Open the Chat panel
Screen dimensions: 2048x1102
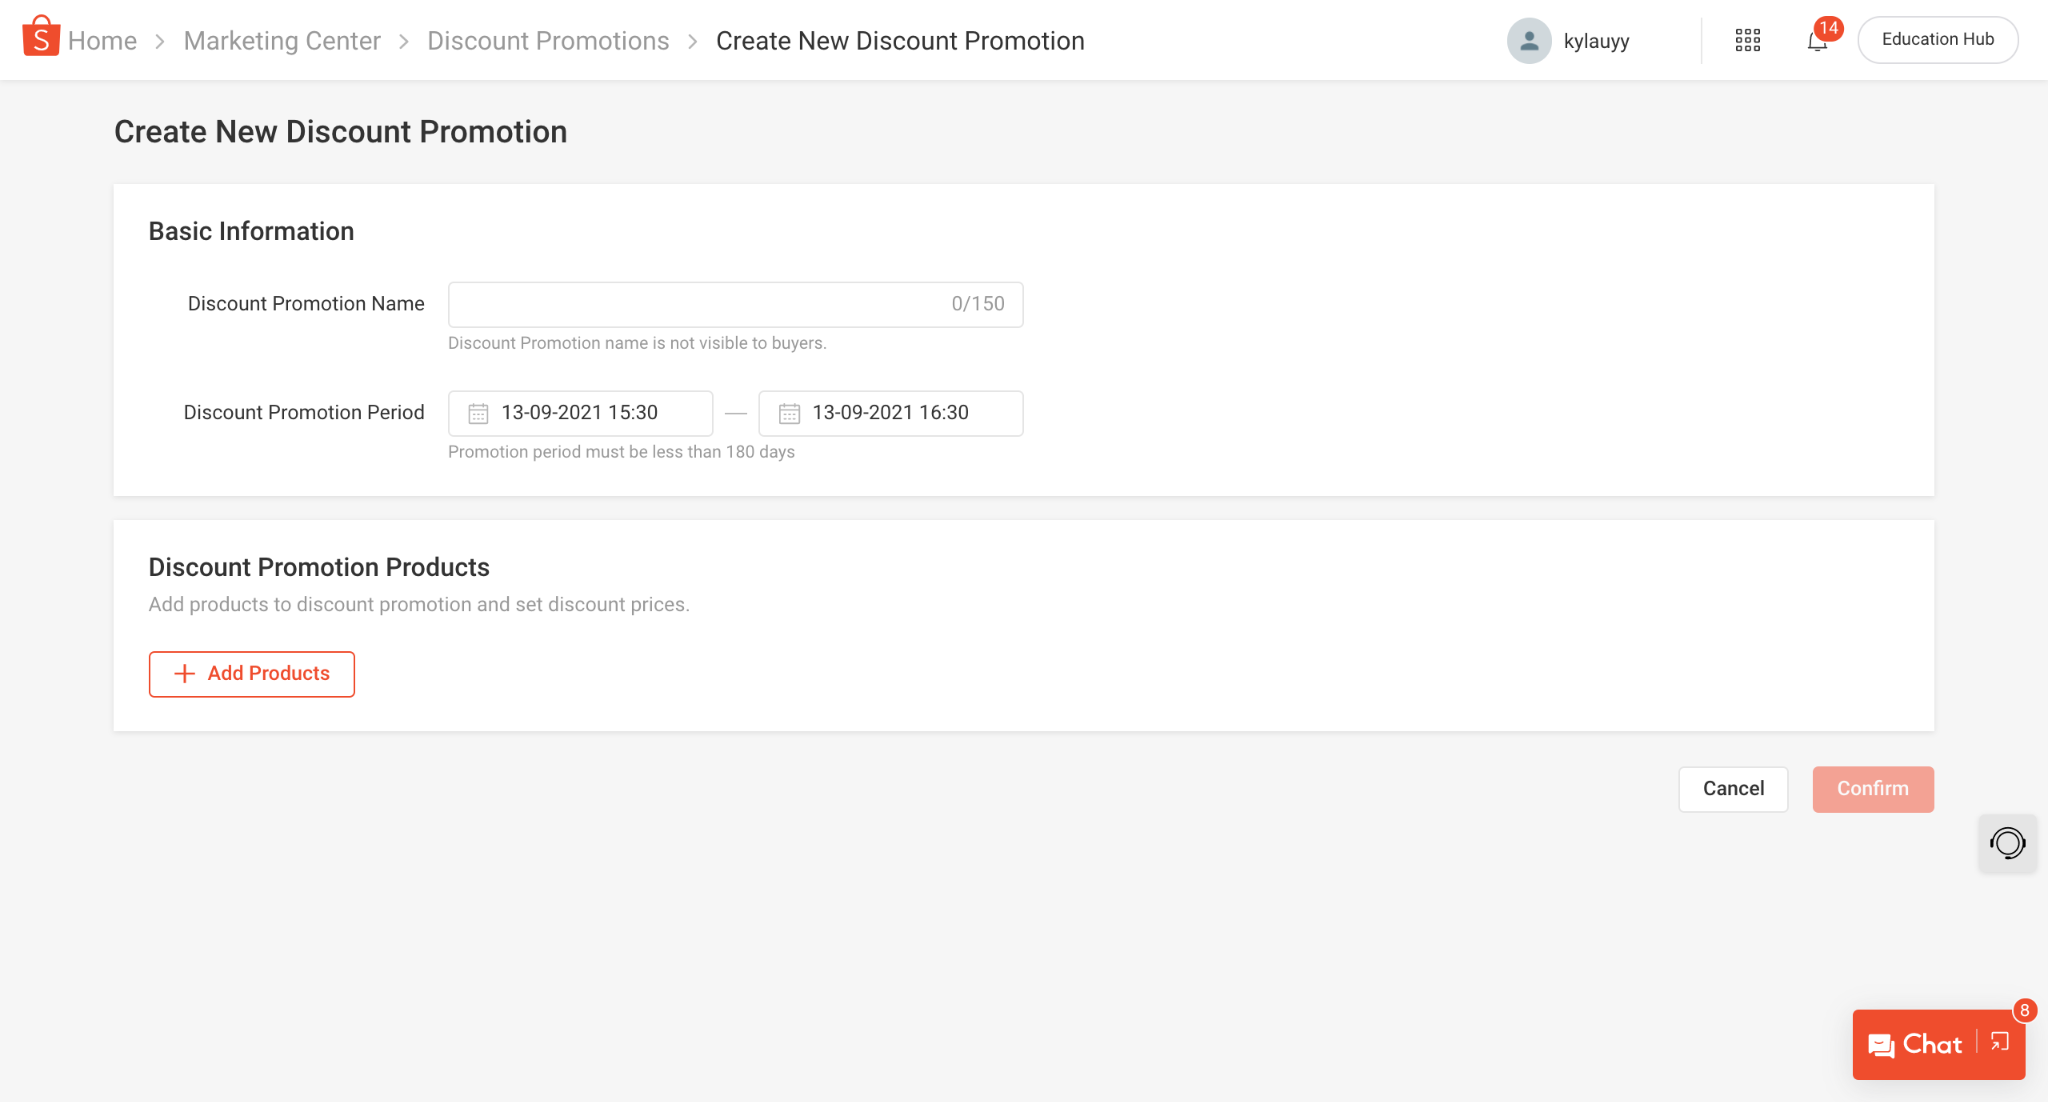1916,1045
